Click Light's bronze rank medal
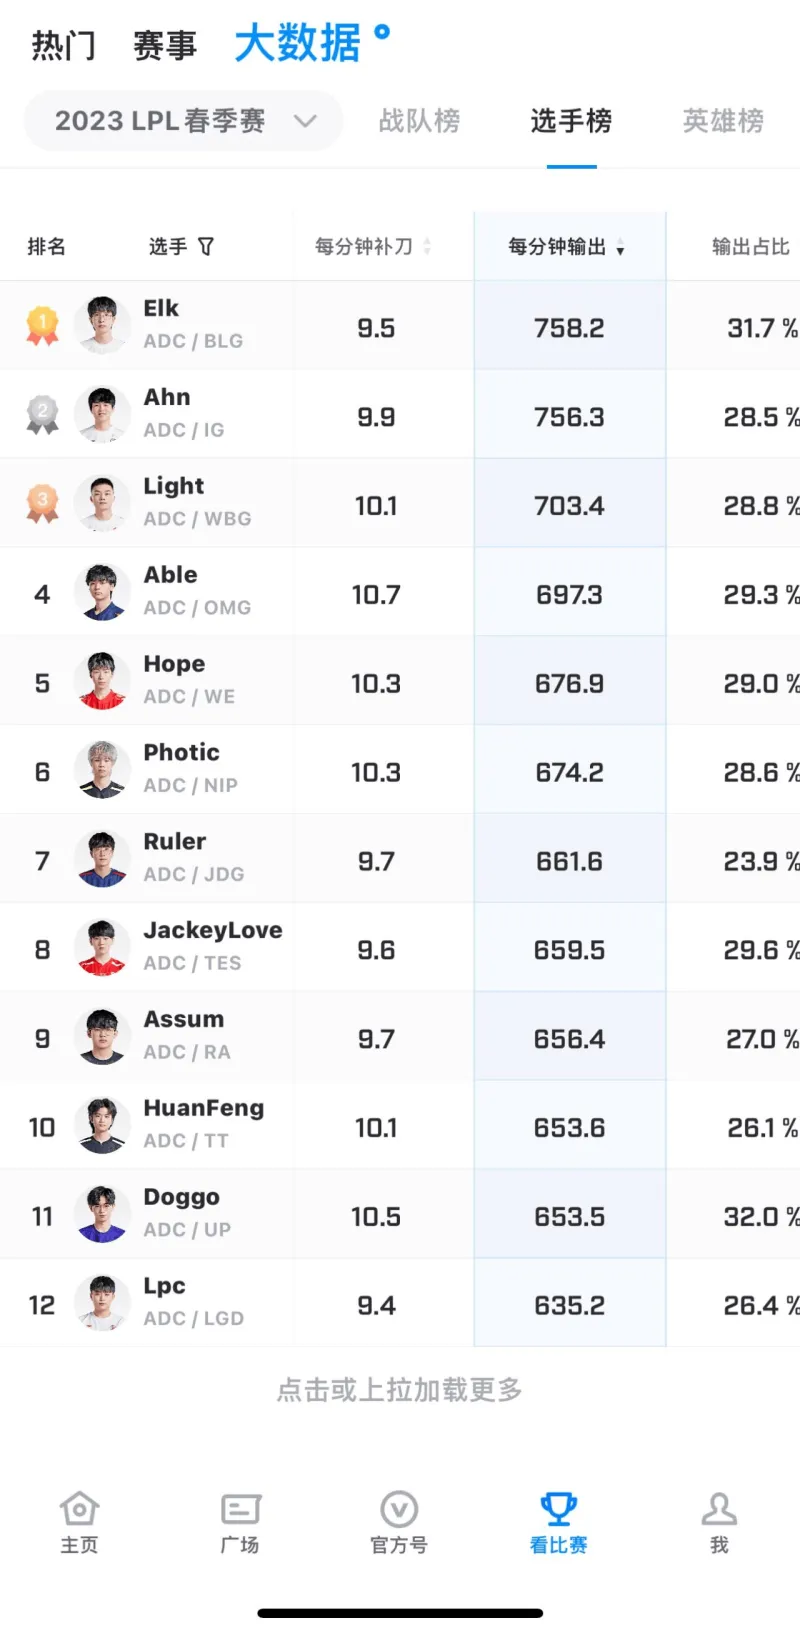The width and height of the screenshot is (800, 1633). click(x=42, y=504)
